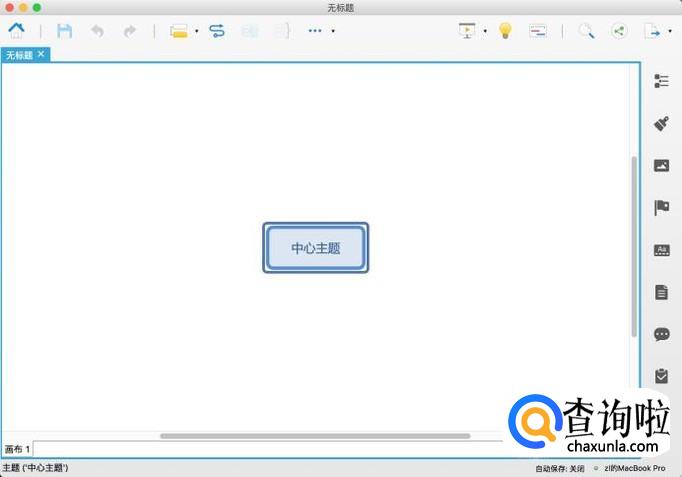Open the more options ellipsis

tap(315, 31)
